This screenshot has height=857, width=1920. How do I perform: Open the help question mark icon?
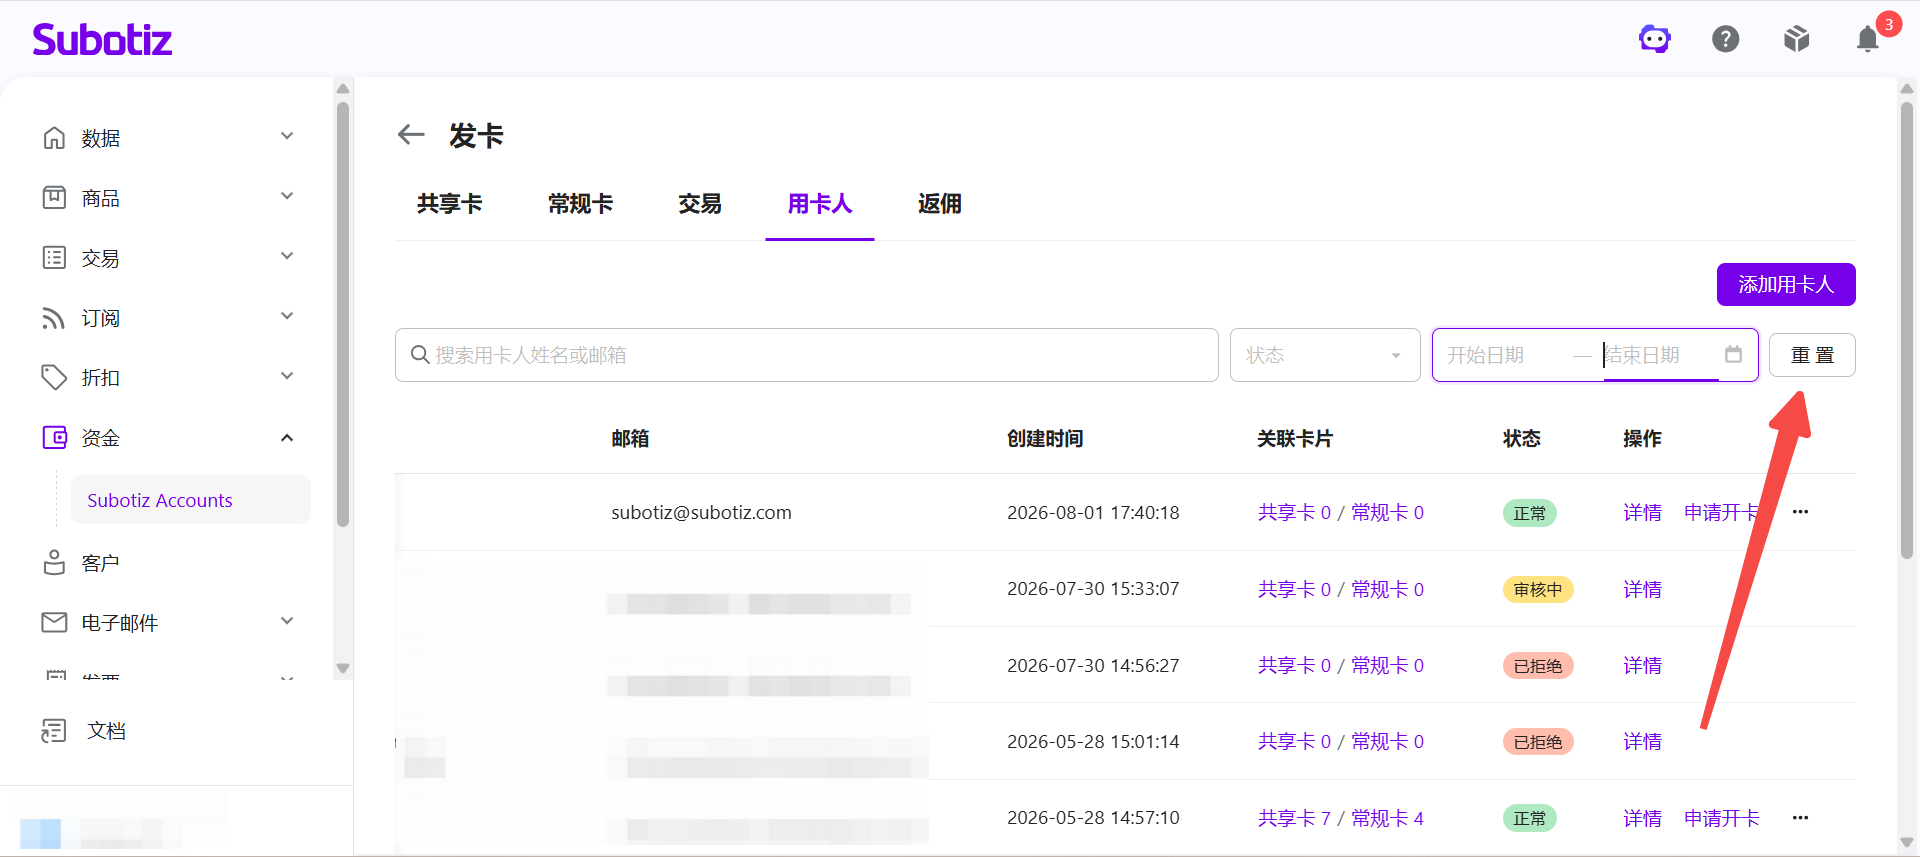point(1726,39)
